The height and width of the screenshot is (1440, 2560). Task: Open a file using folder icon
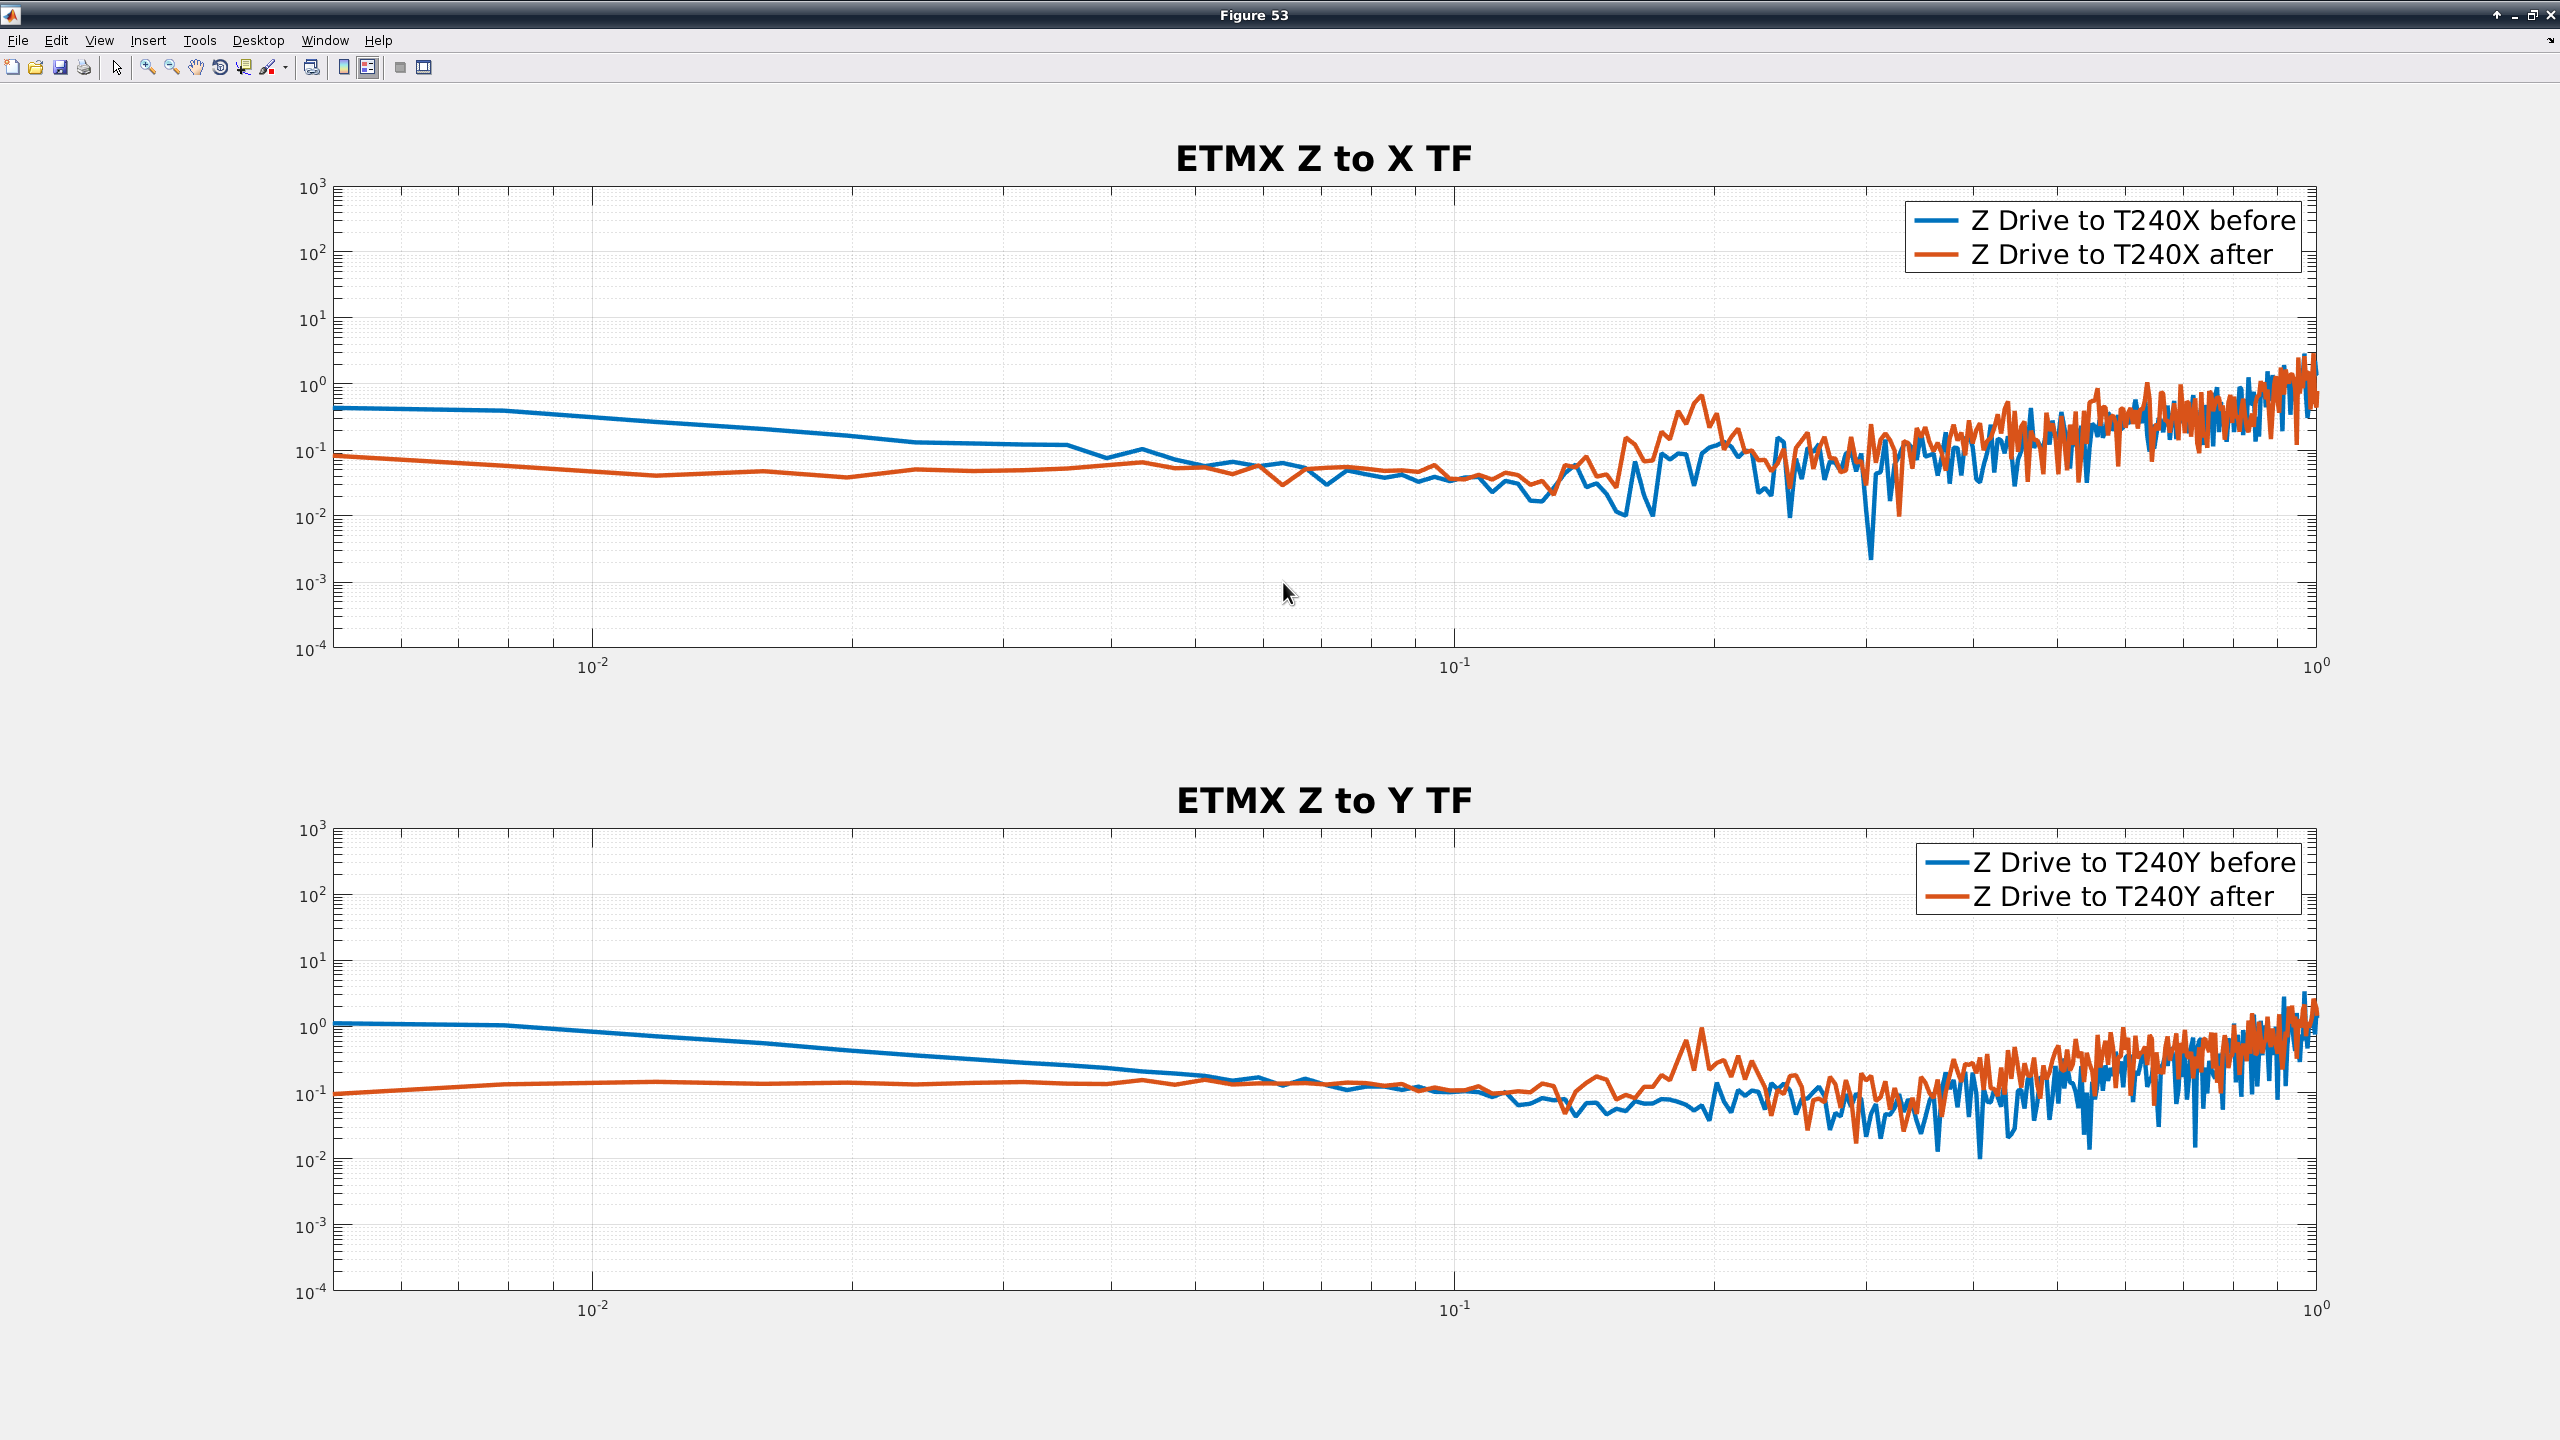pyautogui.click(x=36, y=67)
